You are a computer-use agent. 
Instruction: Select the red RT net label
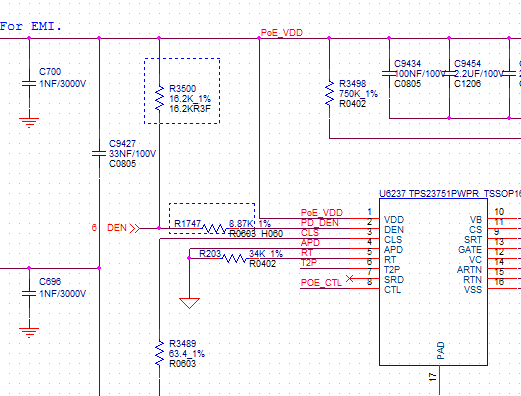click(307, 253)
